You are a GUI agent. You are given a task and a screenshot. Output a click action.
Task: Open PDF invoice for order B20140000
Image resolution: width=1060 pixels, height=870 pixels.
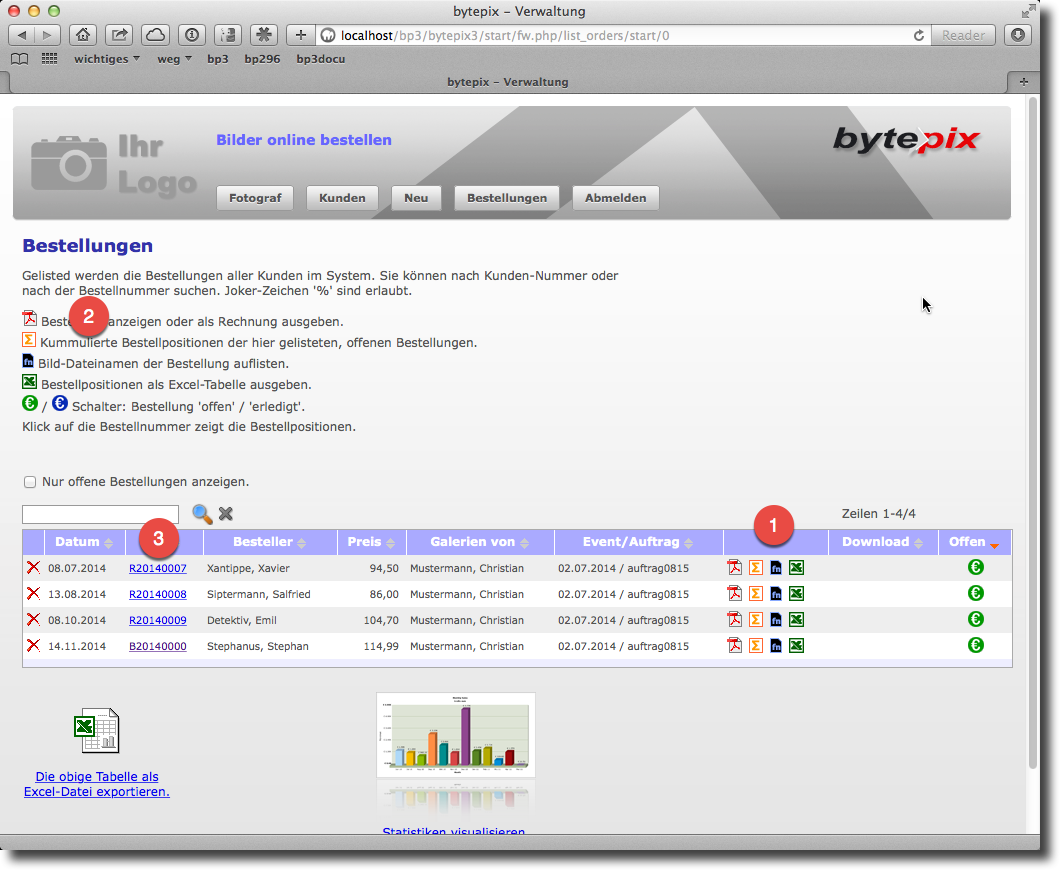click(x=734, y=646)
